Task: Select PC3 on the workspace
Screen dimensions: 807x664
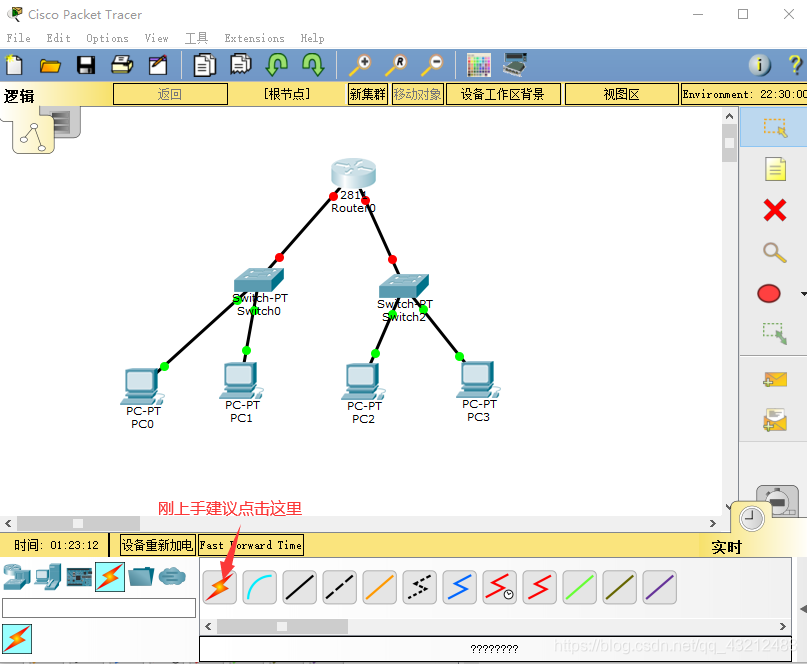Action: [x=478, y=380]
